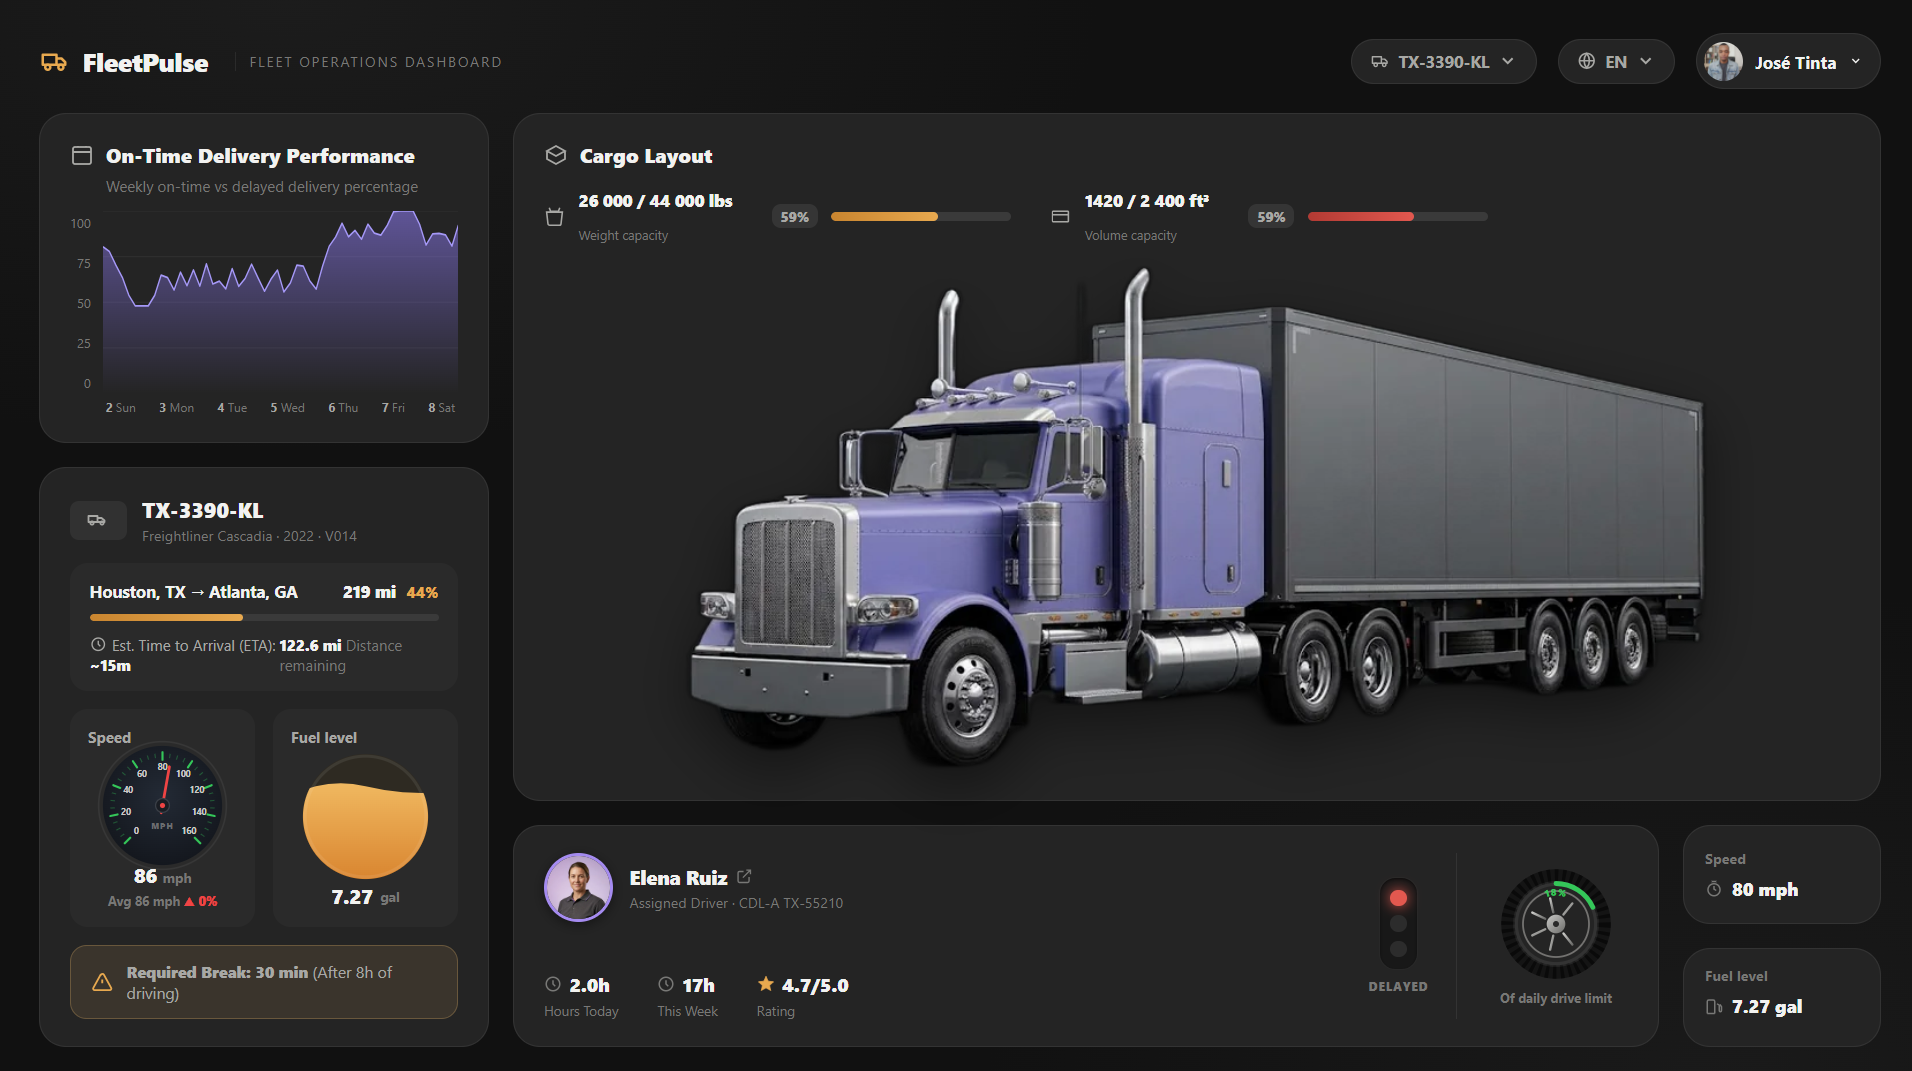
Task: Click the '219 mi' route distance text
Action: (369, 592)
